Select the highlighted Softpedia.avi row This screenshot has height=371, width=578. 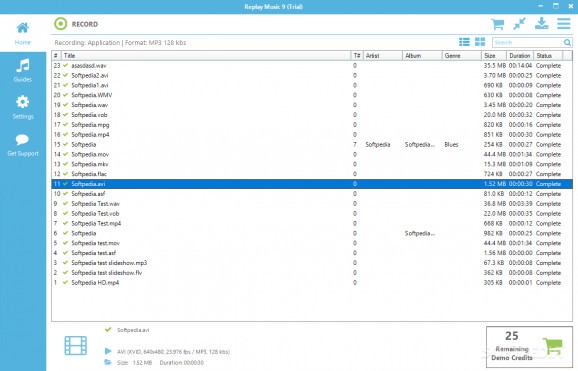point(312,184)
